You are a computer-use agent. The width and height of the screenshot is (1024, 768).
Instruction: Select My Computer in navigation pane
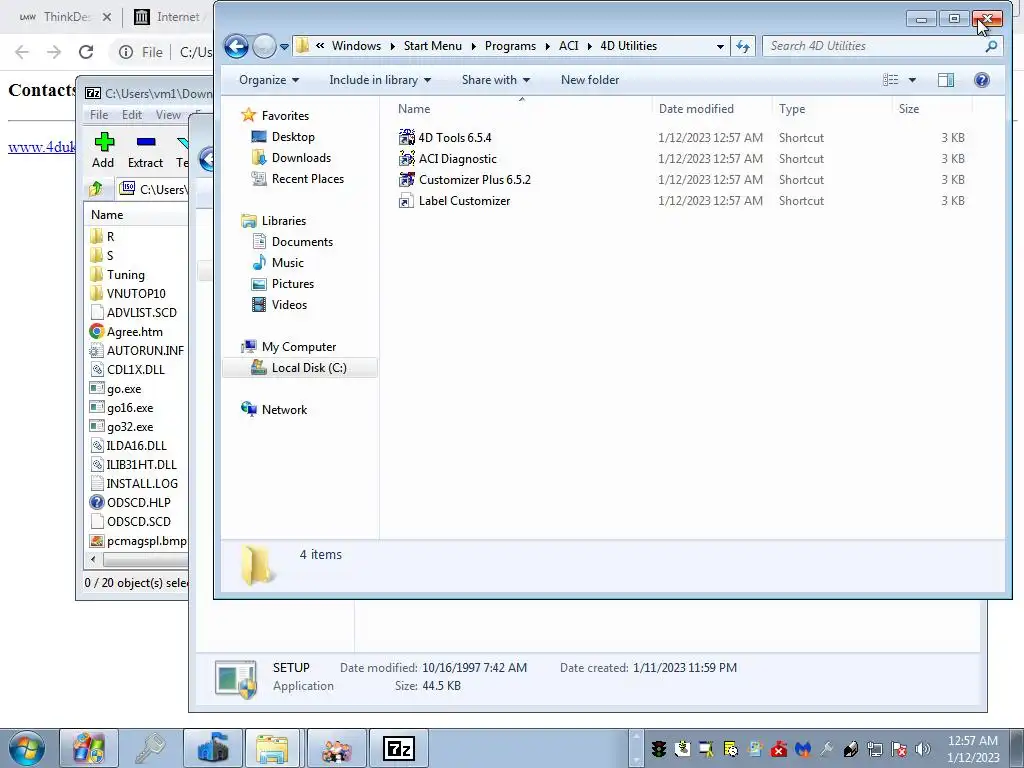298,347
